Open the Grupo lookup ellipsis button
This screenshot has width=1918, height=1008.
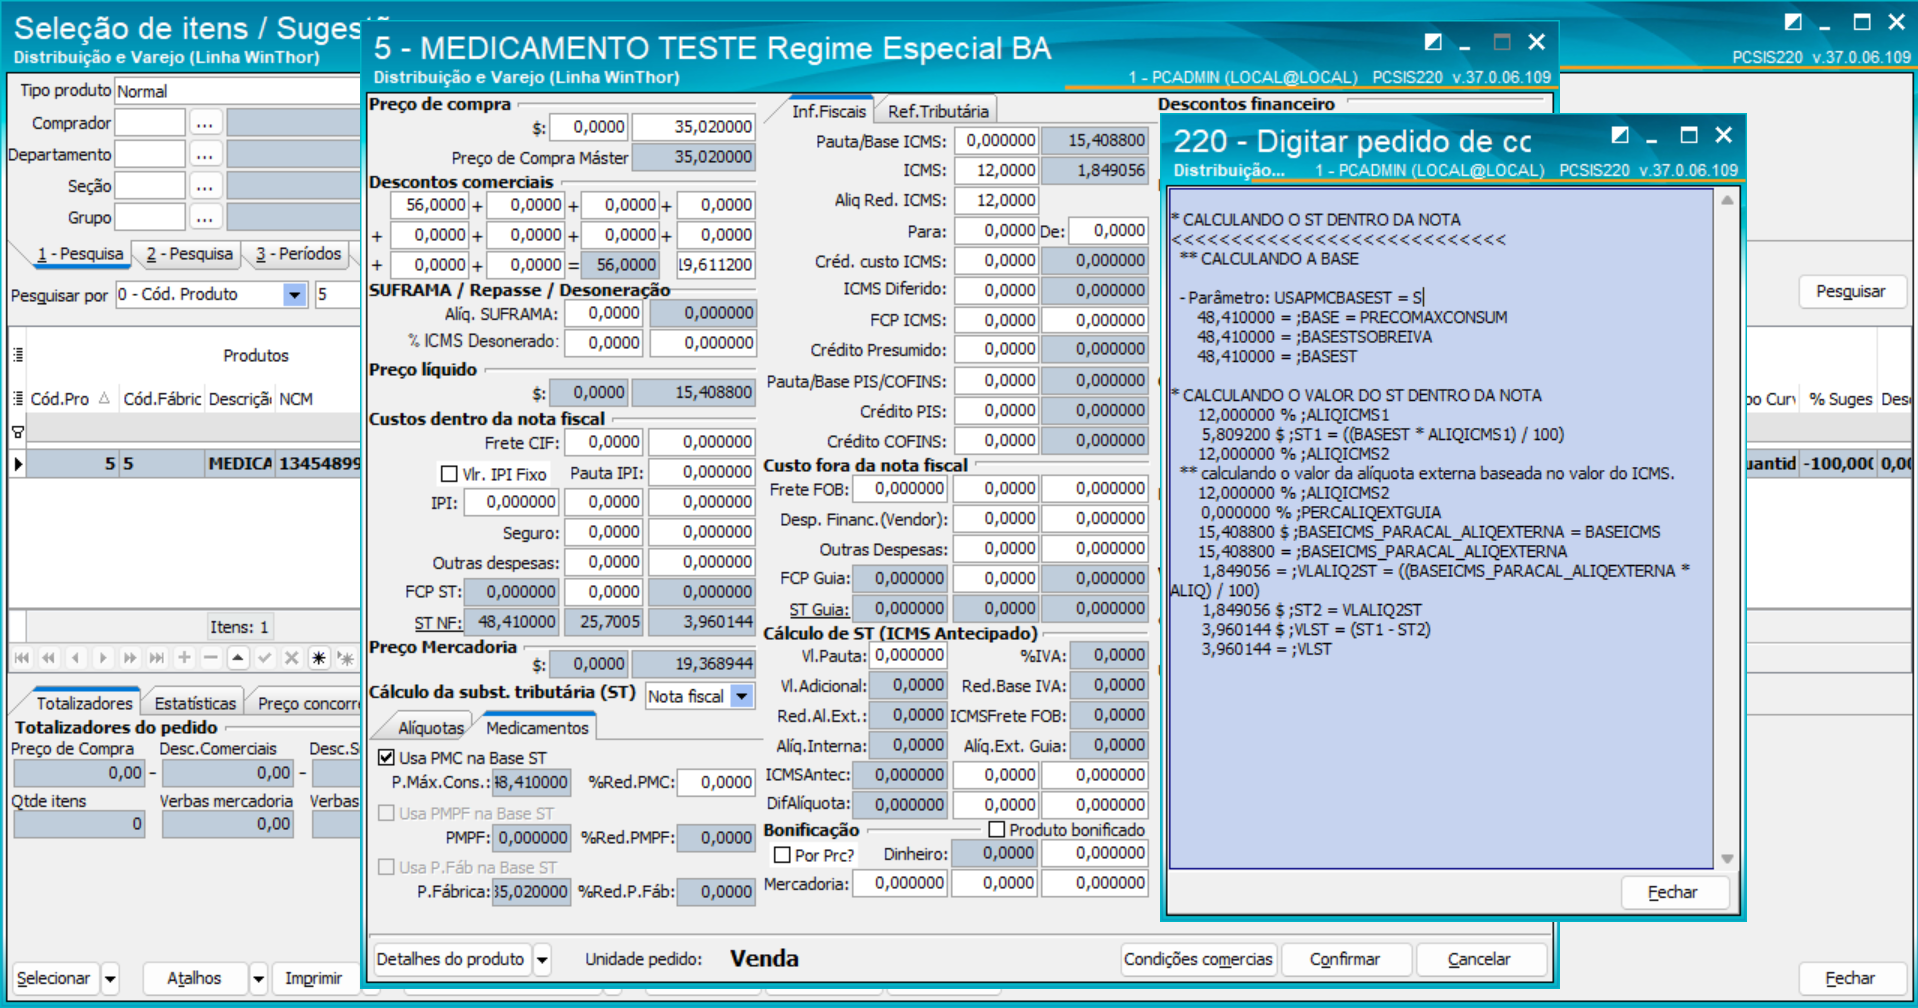click(205, 217)
